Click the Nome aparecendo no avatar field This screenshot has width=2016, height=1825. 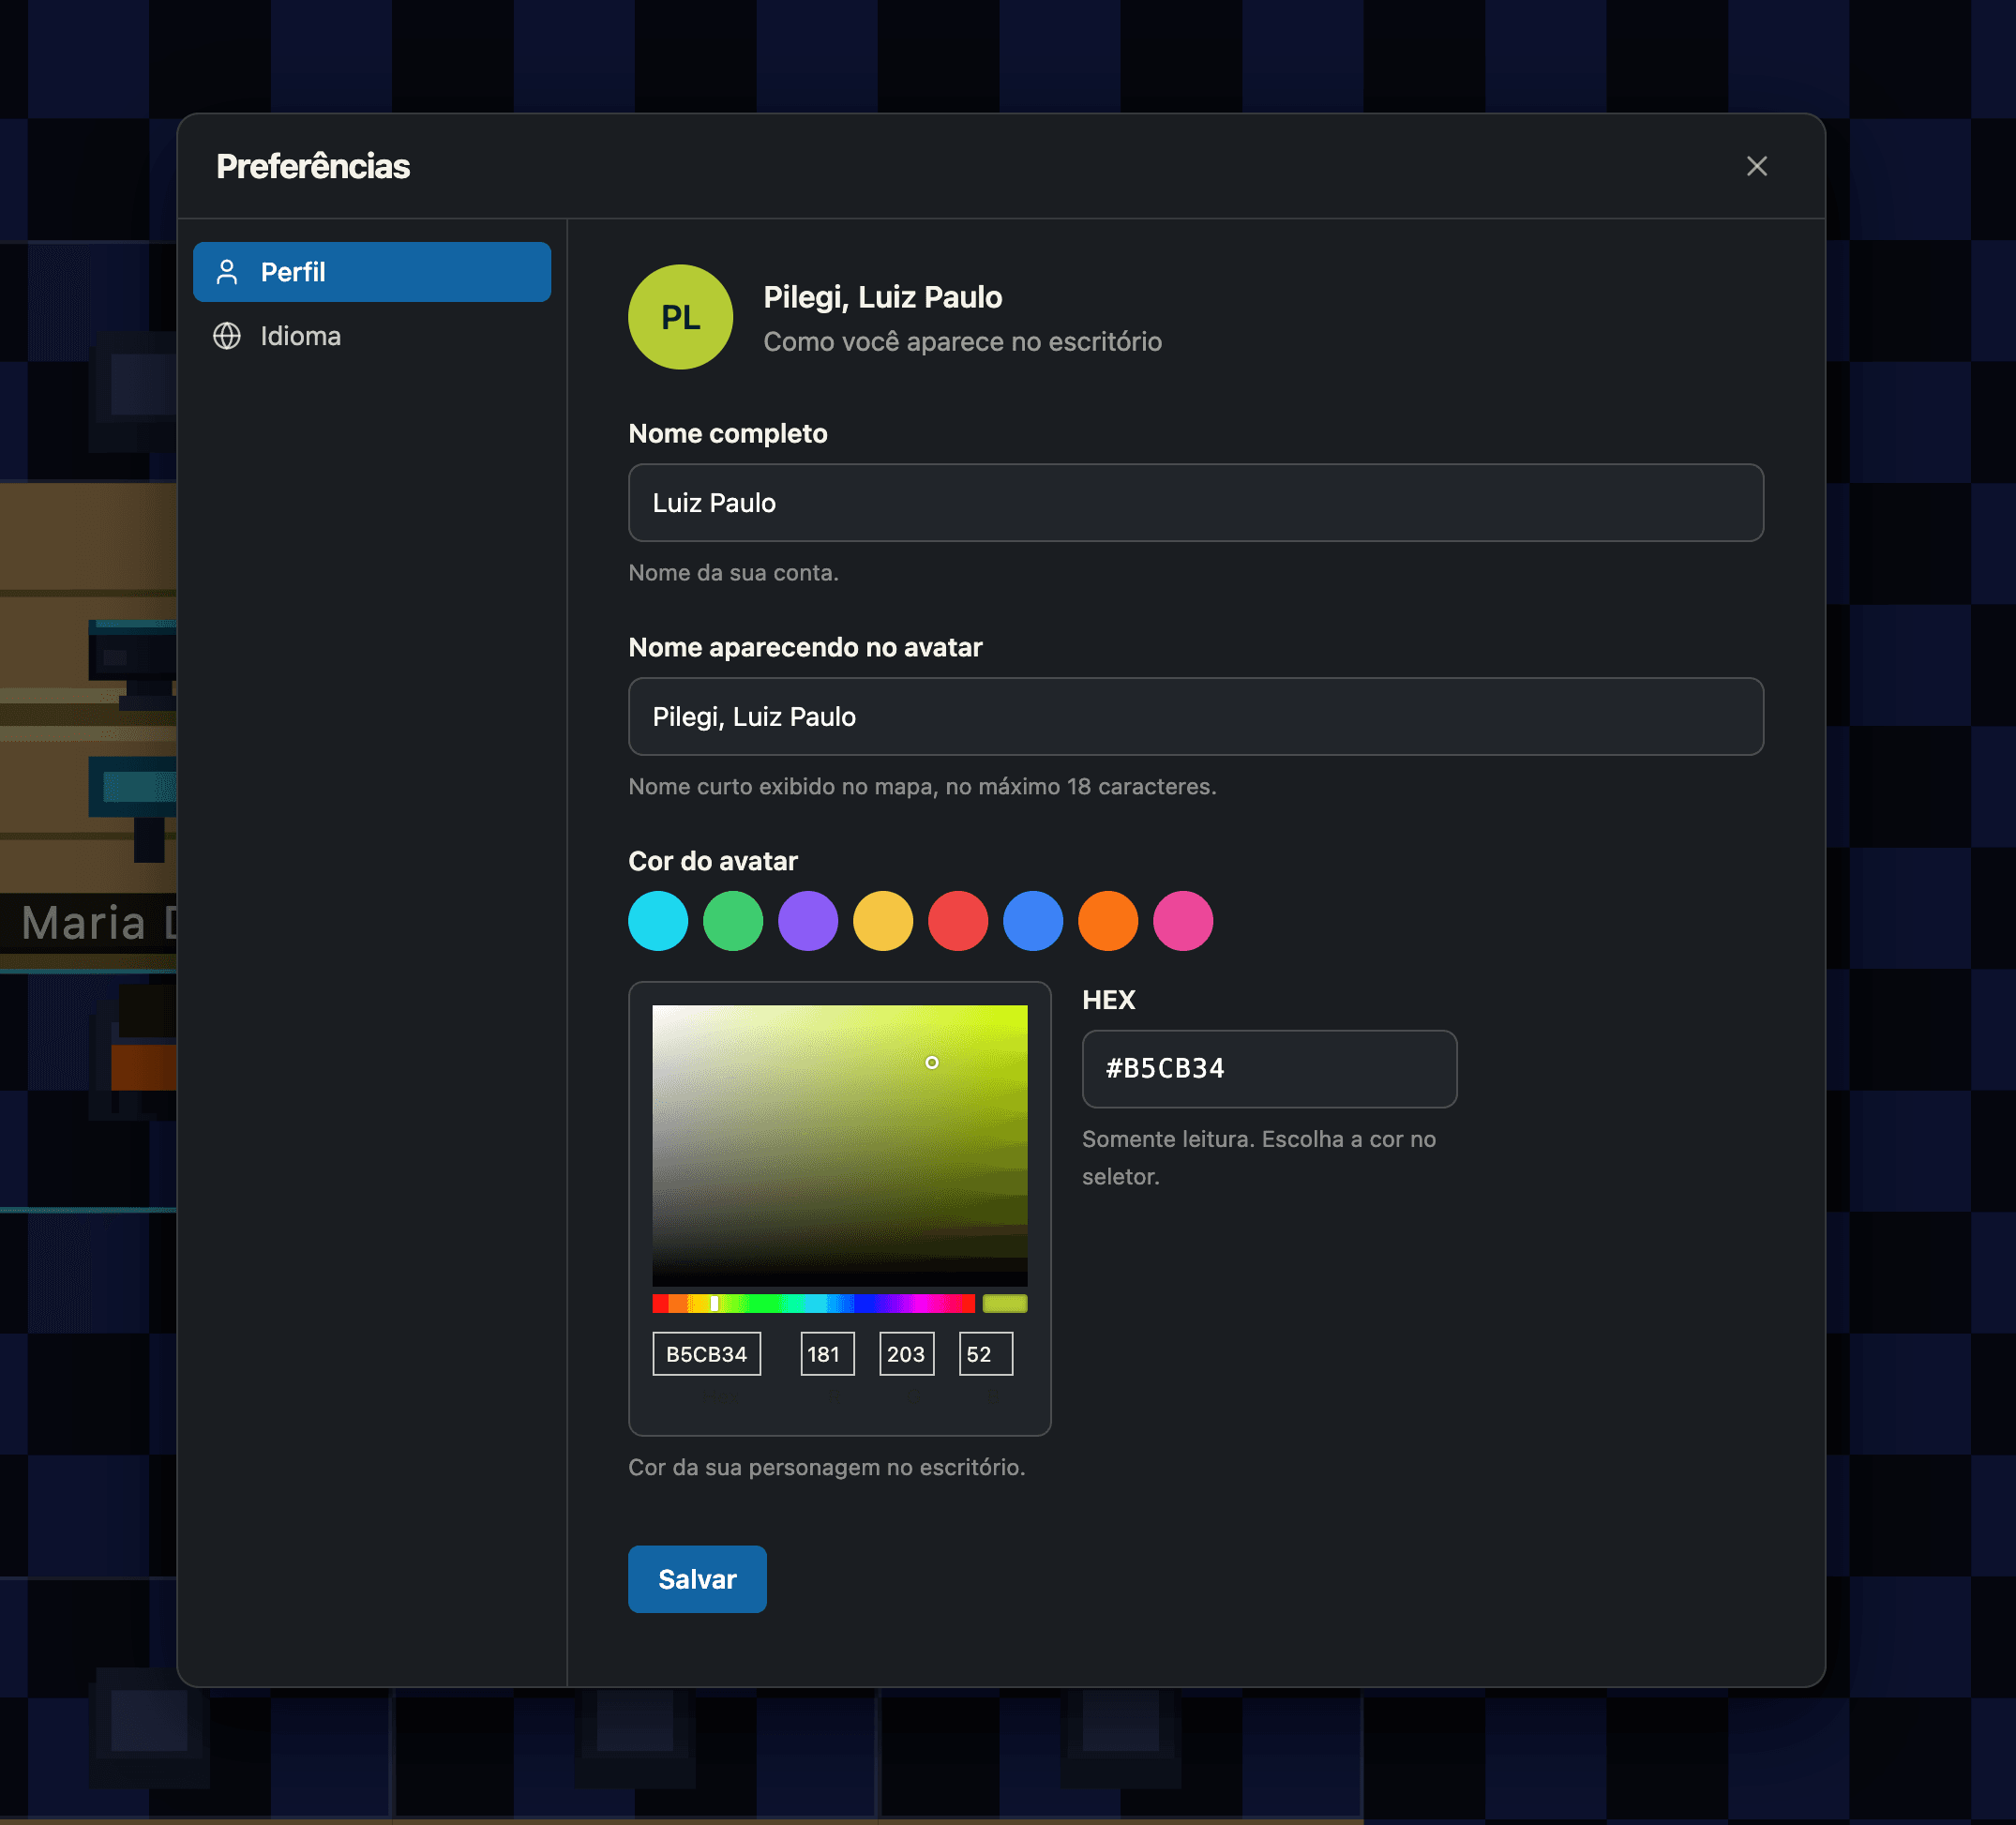pyautogui.click(x=1195, y=717)
